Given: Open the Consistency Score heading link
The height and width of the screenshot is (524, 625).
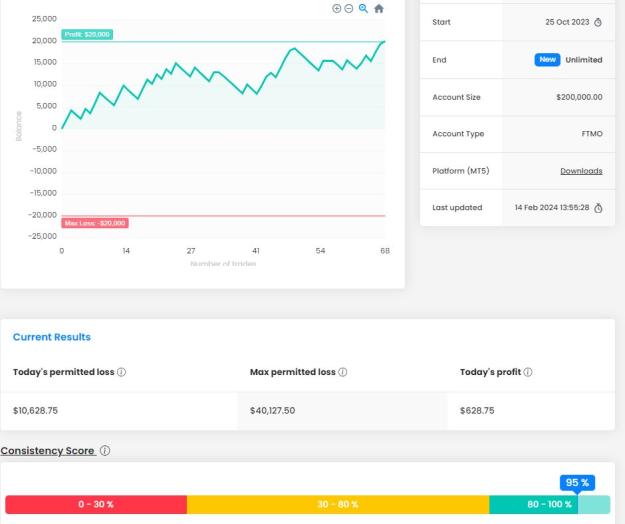Looking at the screenshot, I should [47, 451].
